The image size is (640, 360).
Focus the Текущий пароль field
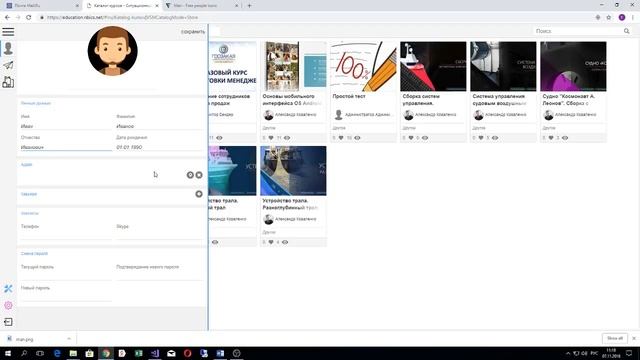[66, 275]
